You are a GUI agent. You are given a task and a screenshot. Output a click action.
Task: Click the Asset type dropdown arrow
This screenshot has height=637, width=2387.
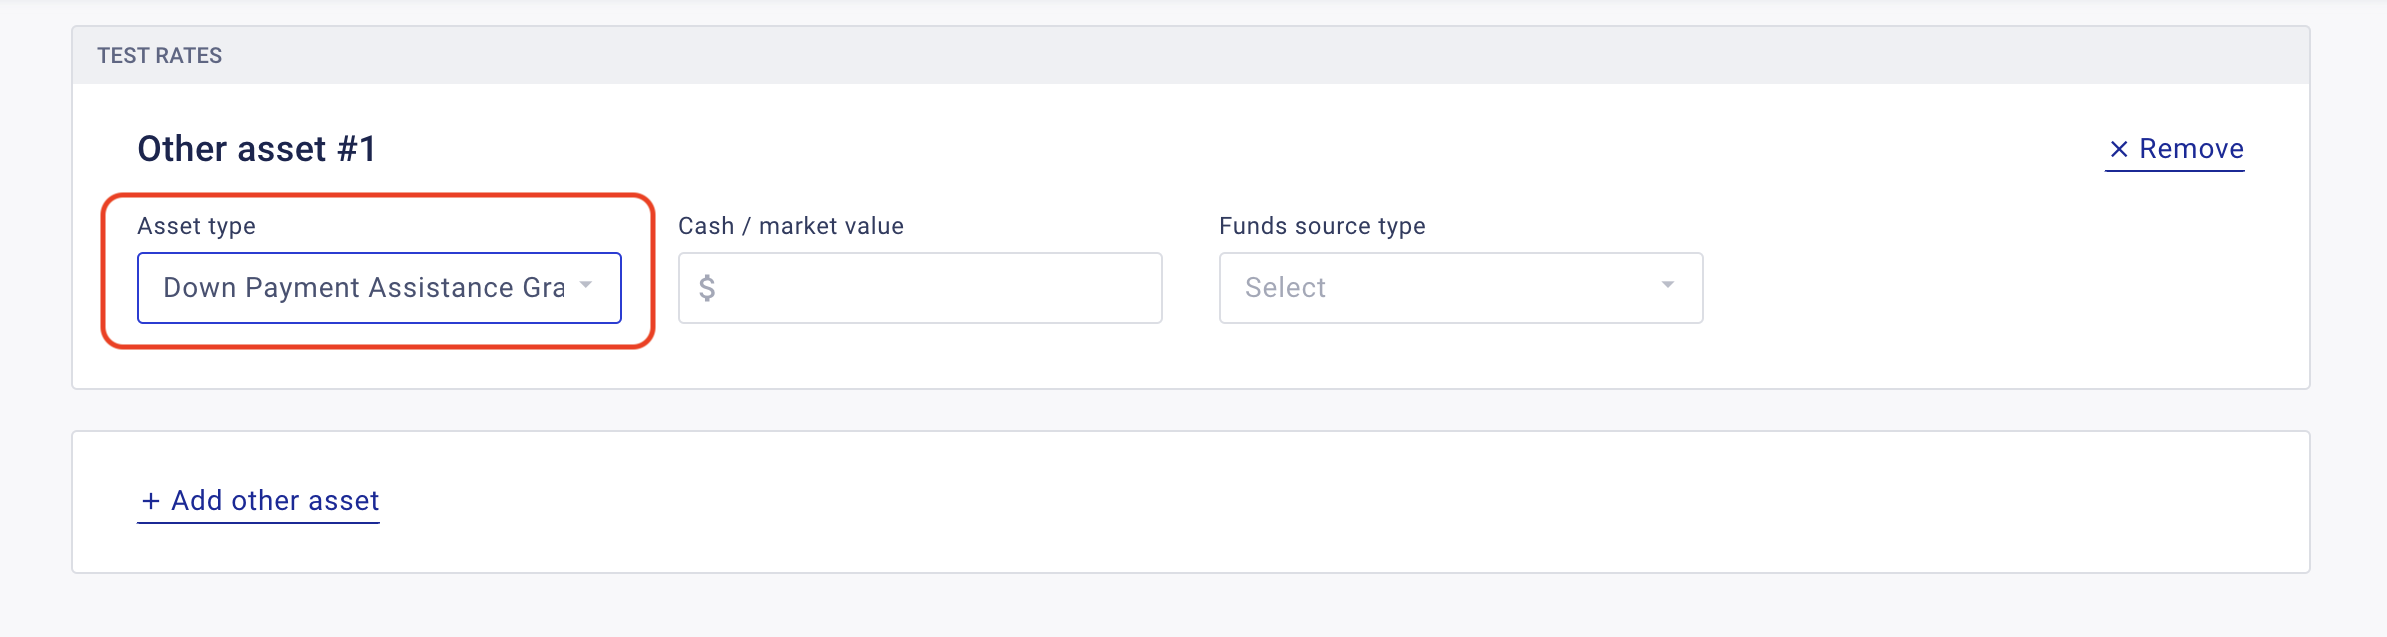coord(586,285)
